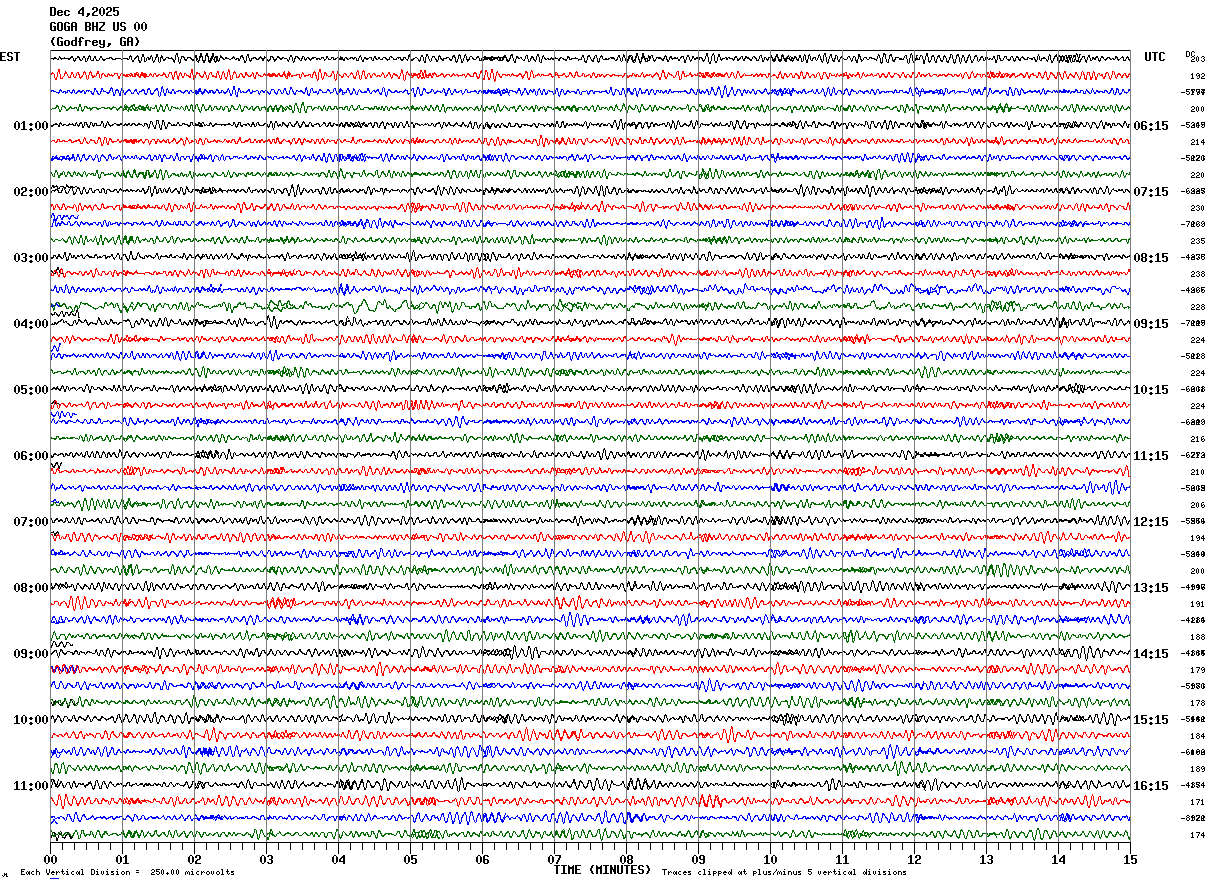Viewport: 1210px width, 886px height.
Task: Click the '10:00' EST hour label
Action: click(x=31, y=720)
